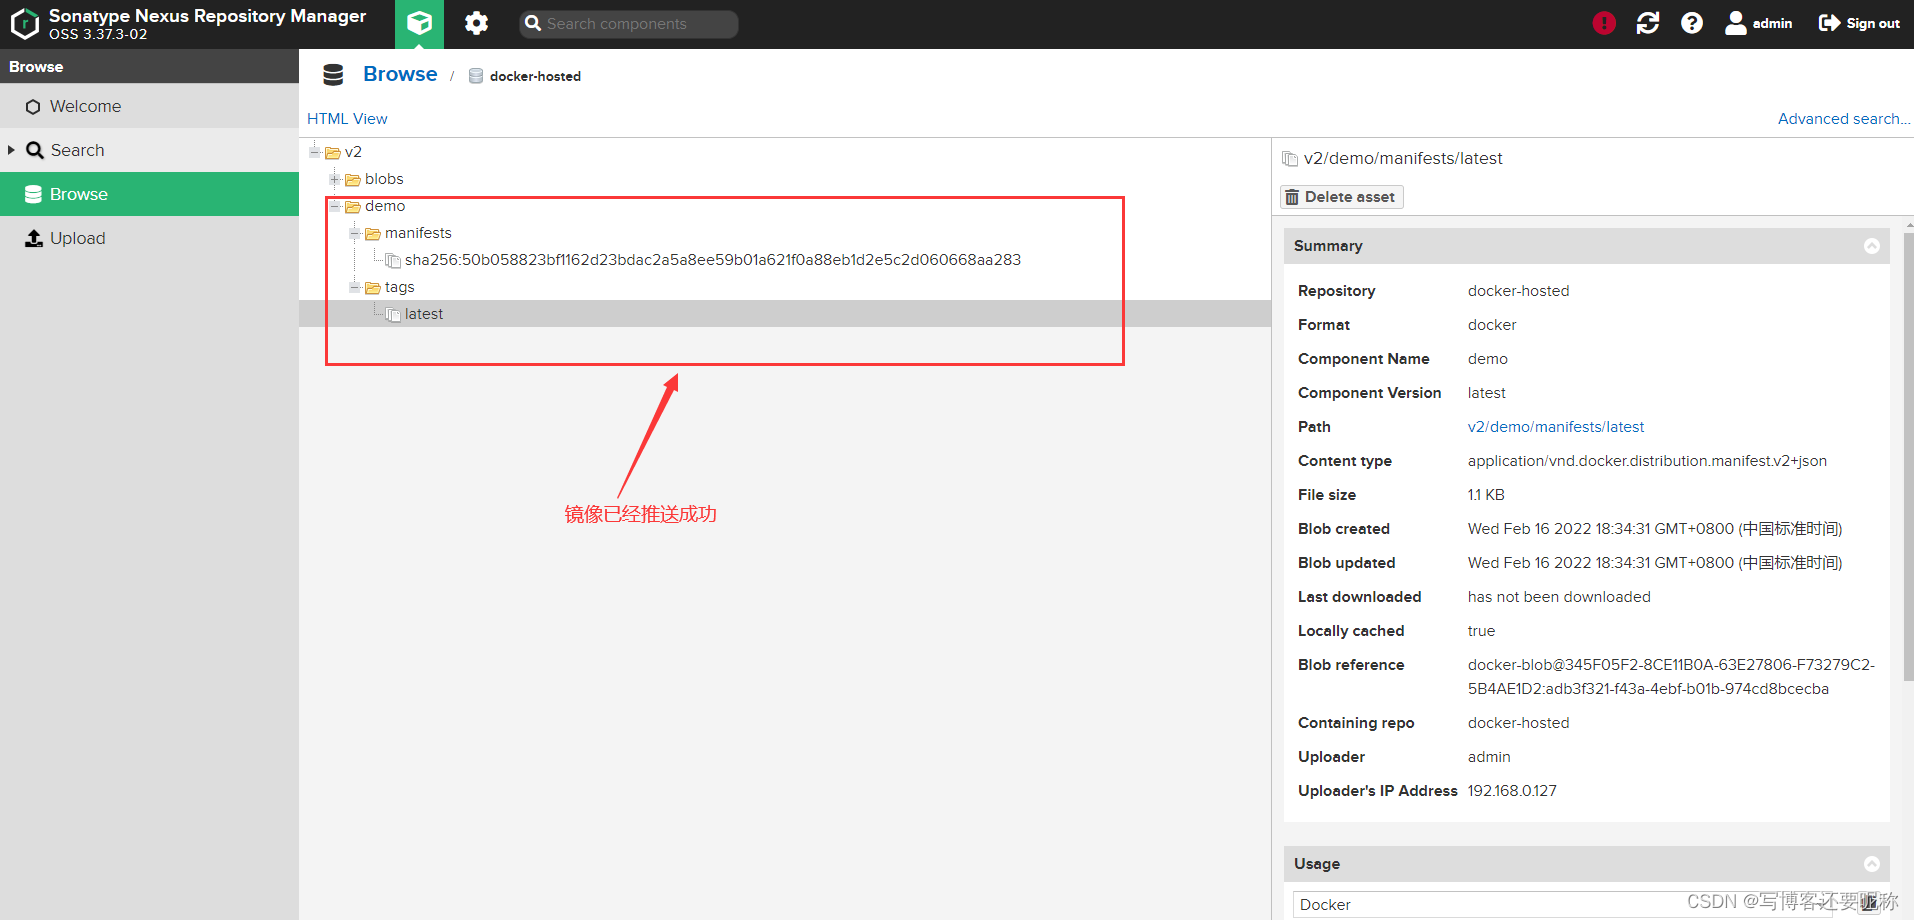The image size is (1914, 920).
Task: Click the Content type value
Action: pyautogui.click(x=1647, y=461)
